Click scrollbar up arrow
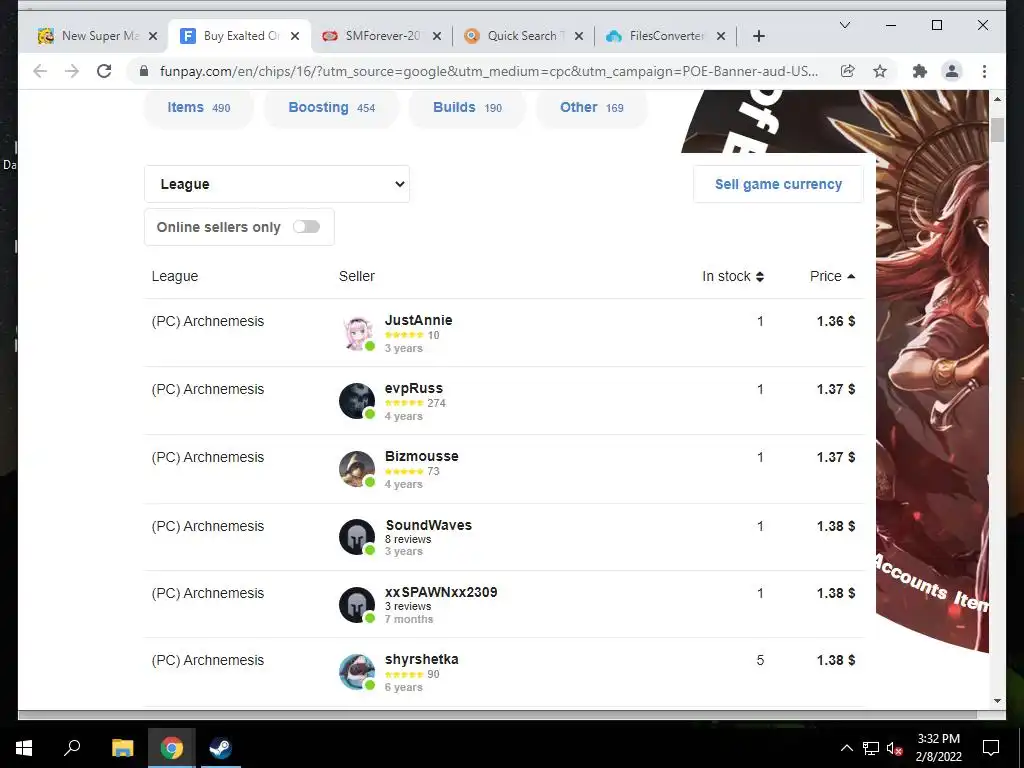The image size is (1024, 768). tap(997, 99)
